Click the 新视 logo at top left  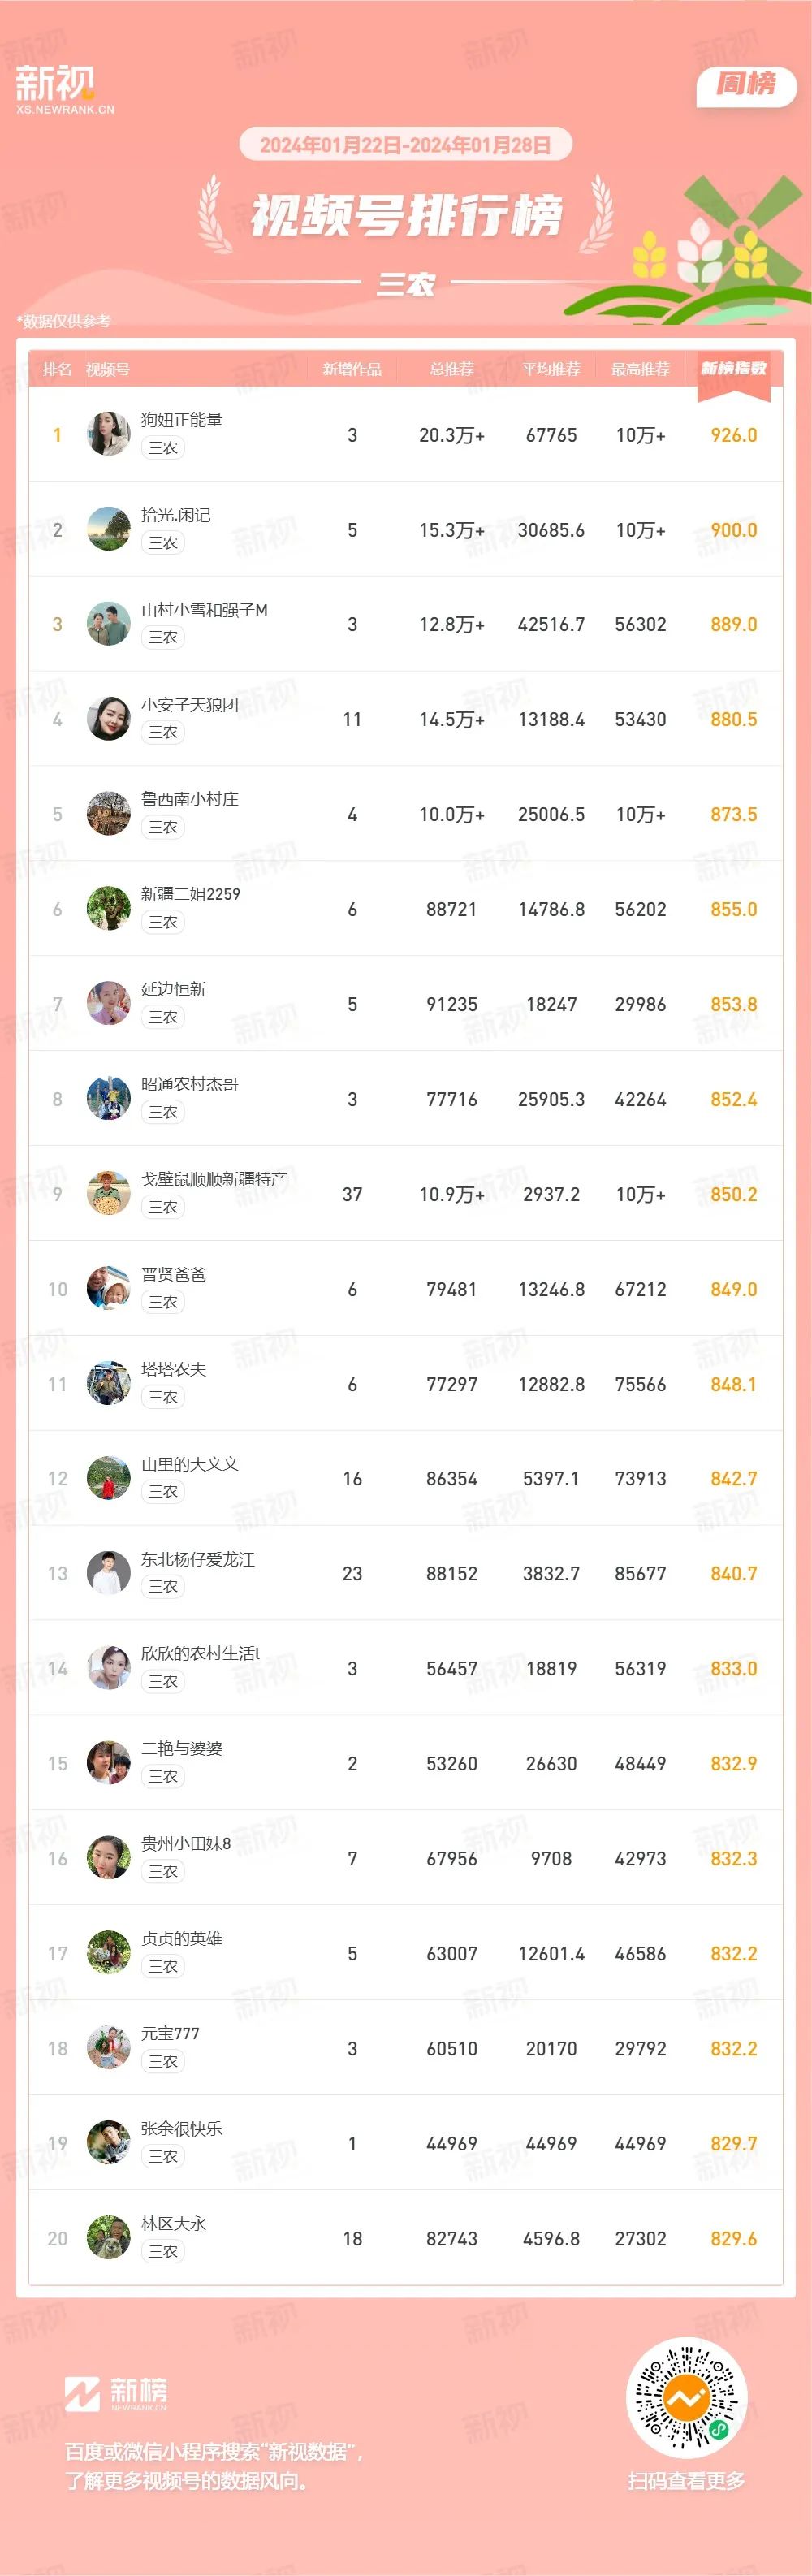[64, 89]
